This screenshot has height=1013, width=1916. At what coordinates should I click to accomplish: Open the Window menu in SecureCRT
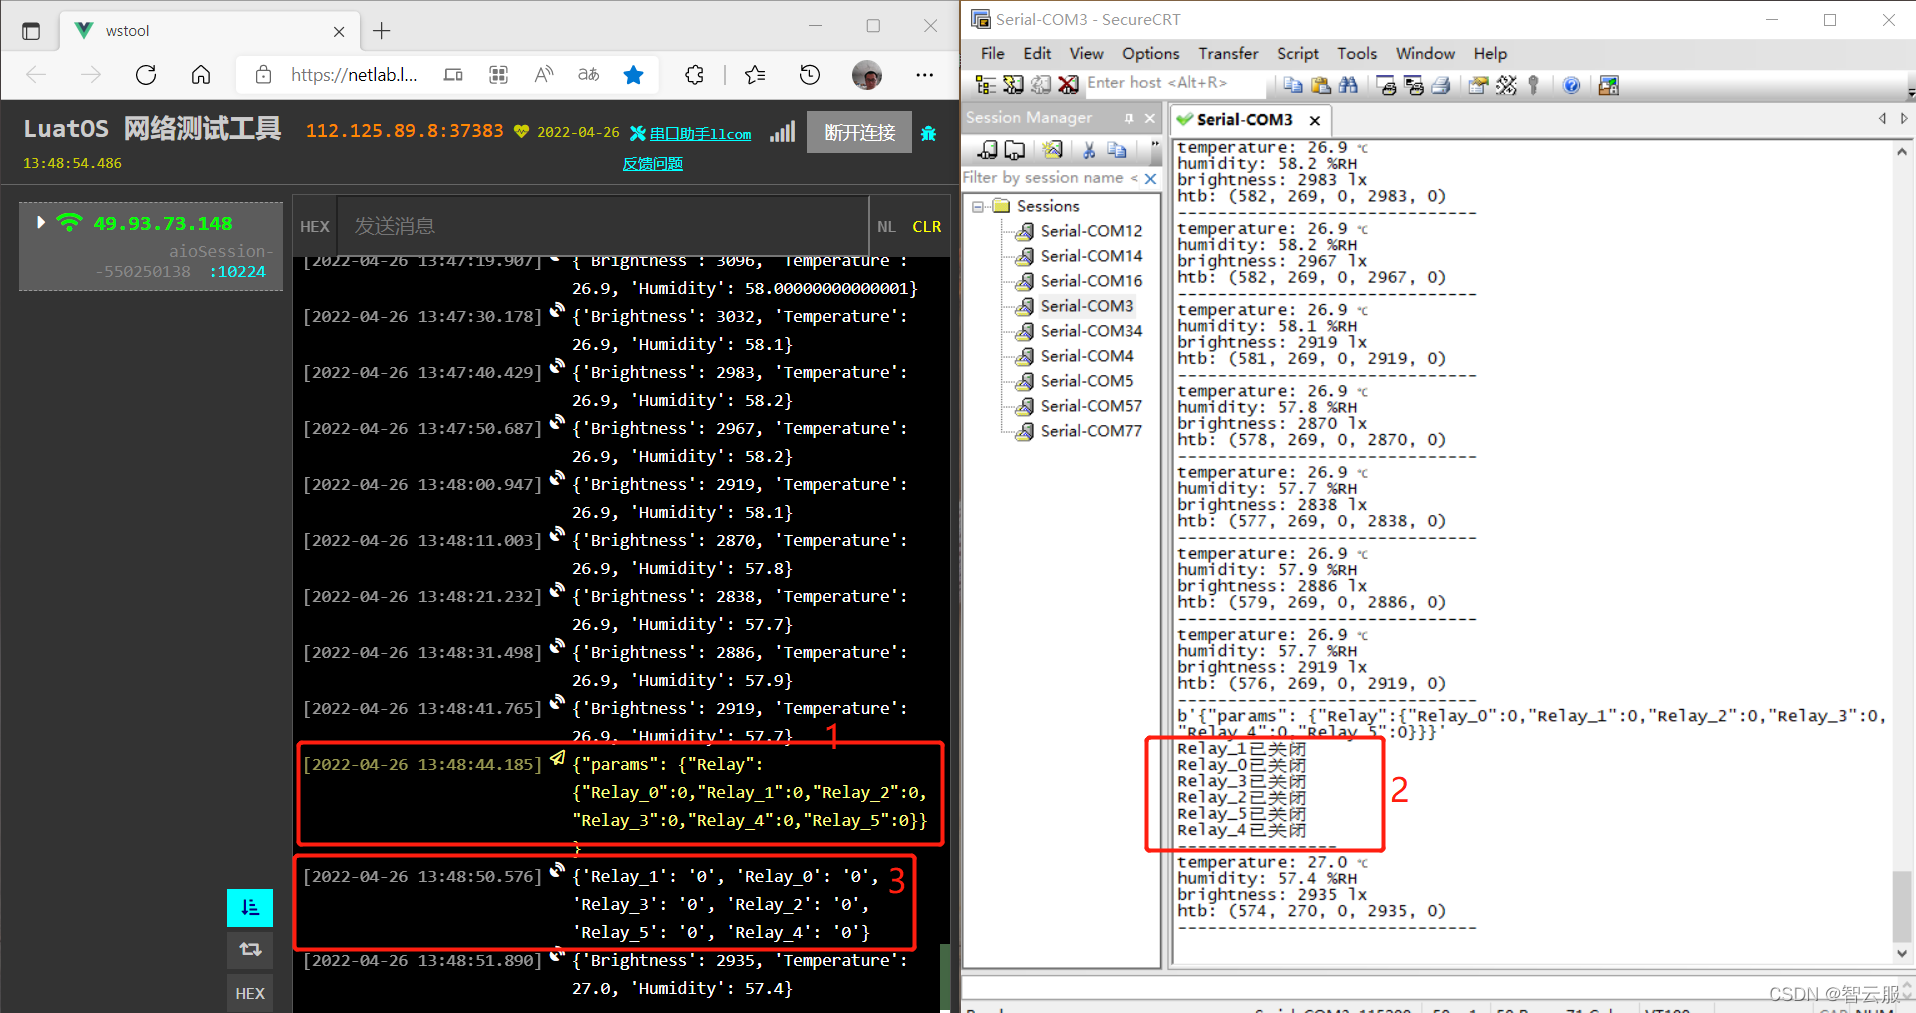pos(1425,53)
